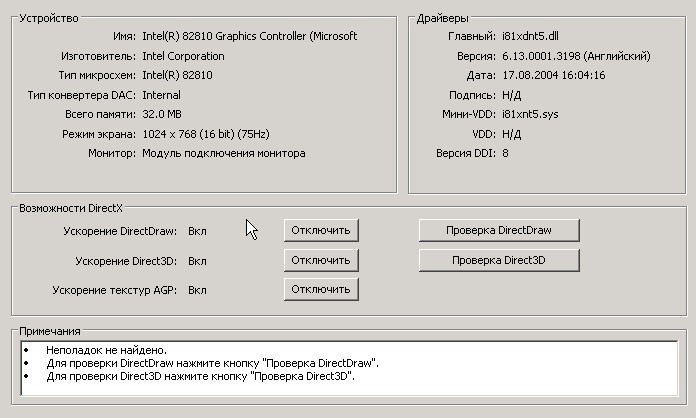
Task: Click the Вкл status of Ускорение текстур AGP
Action: (x=198, y=290)
